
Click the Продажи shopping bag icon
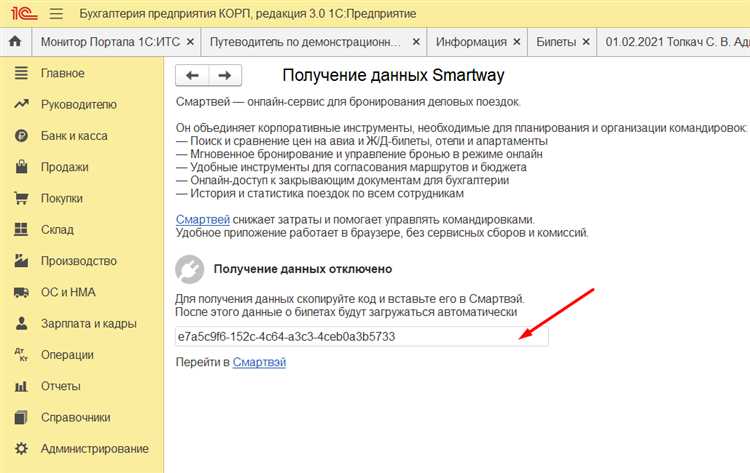pyautogui.click(x=21, y=167)
